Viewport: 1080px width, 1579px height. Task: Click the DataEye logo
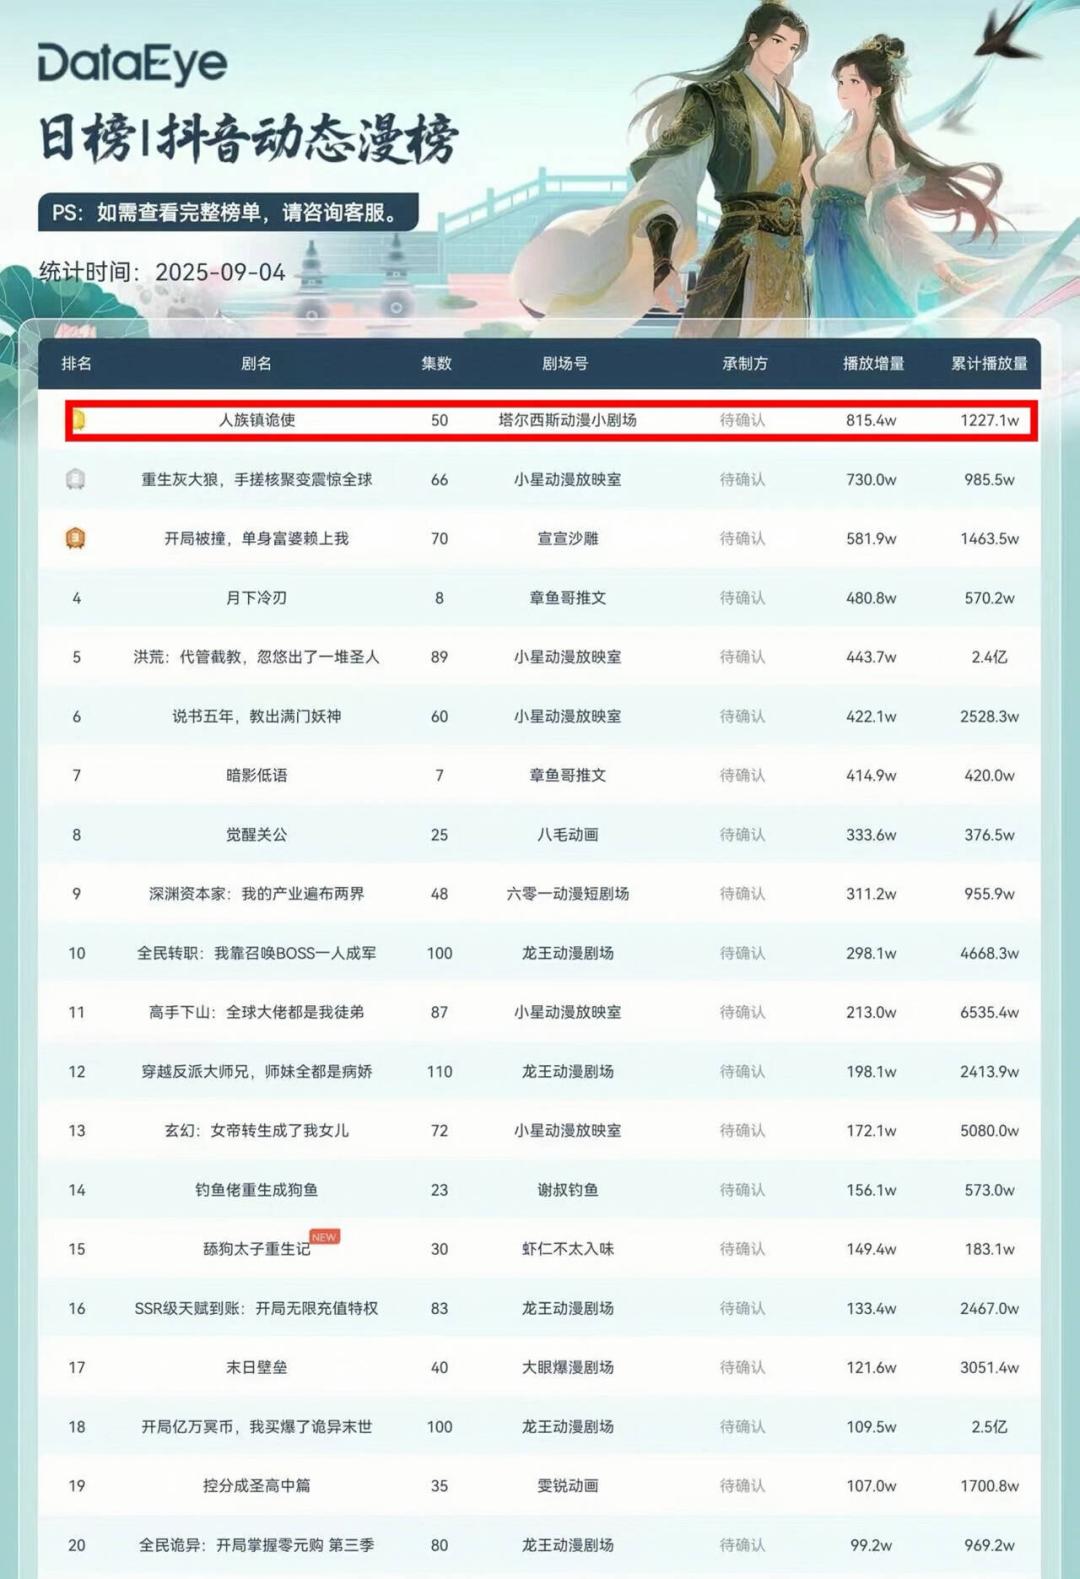132,64
